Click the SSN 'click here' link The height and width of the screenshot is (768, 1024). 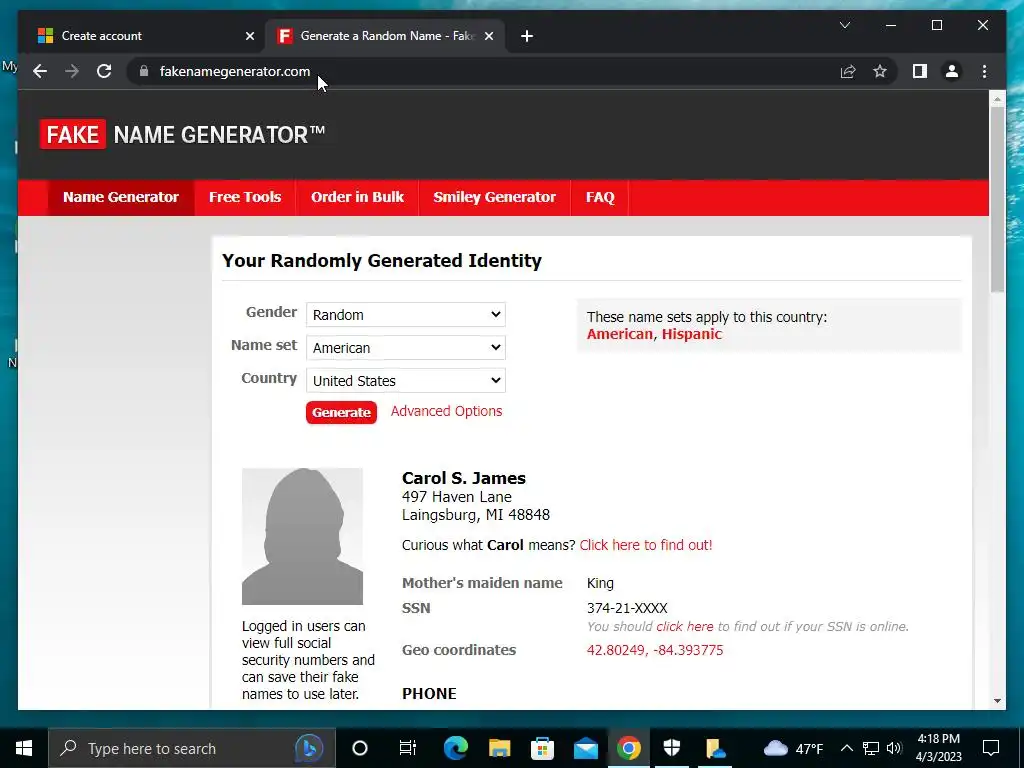pyautogui.click(x=684, y=627)
